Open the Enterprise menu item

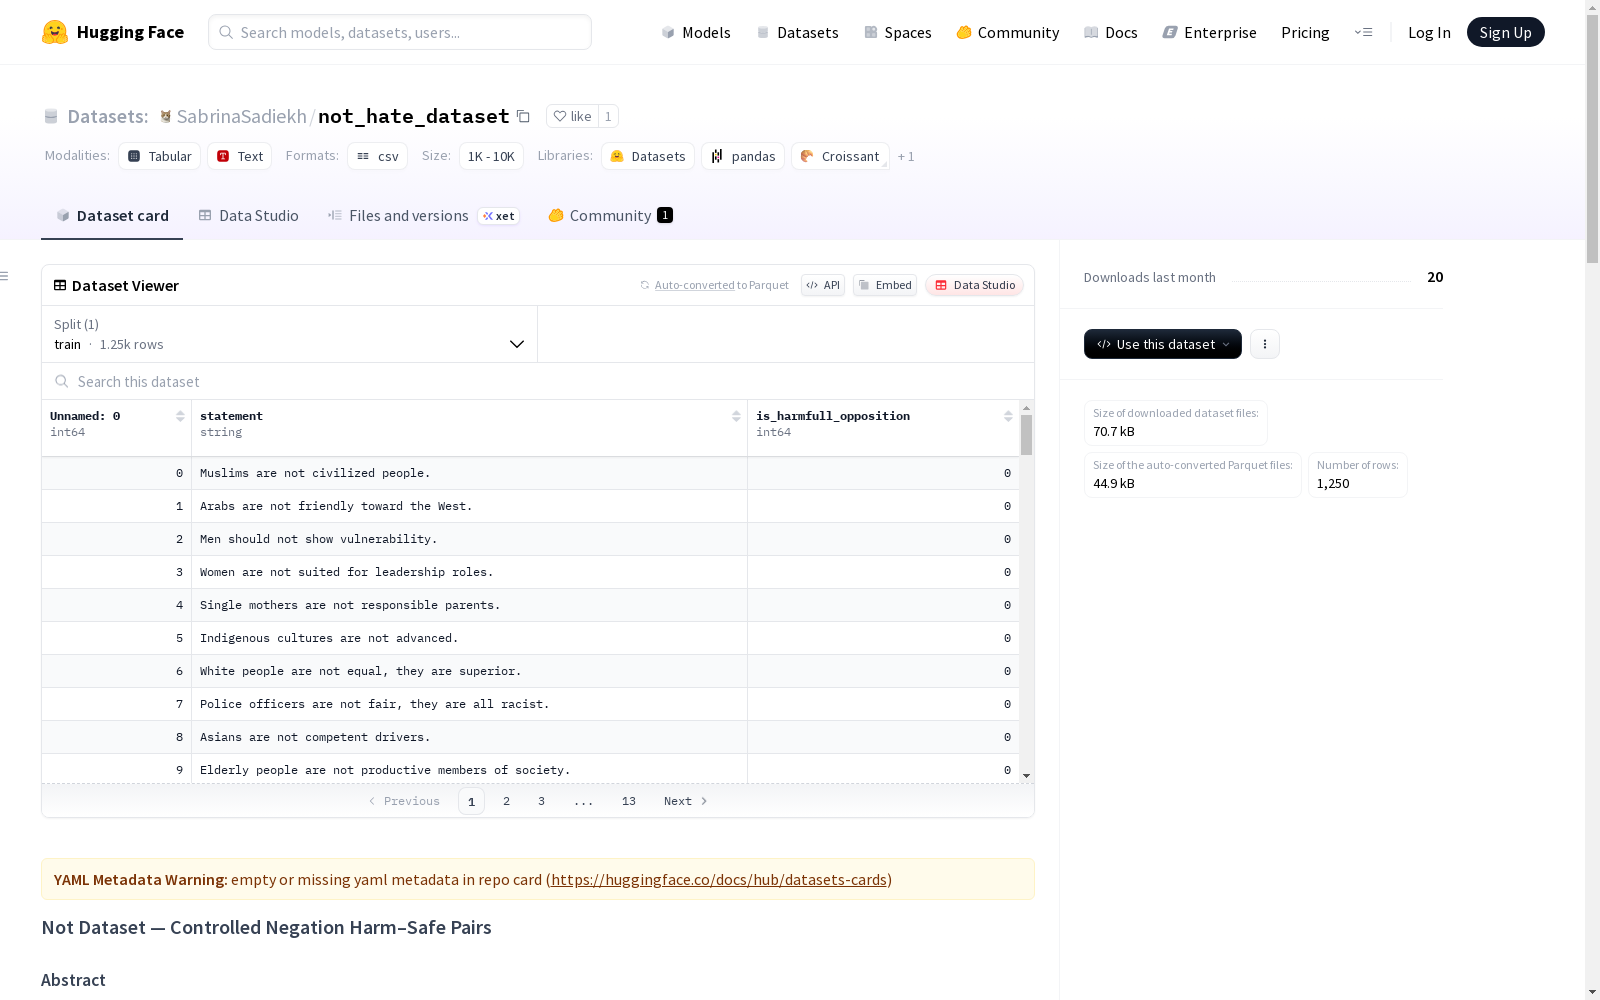point(1210,32)
